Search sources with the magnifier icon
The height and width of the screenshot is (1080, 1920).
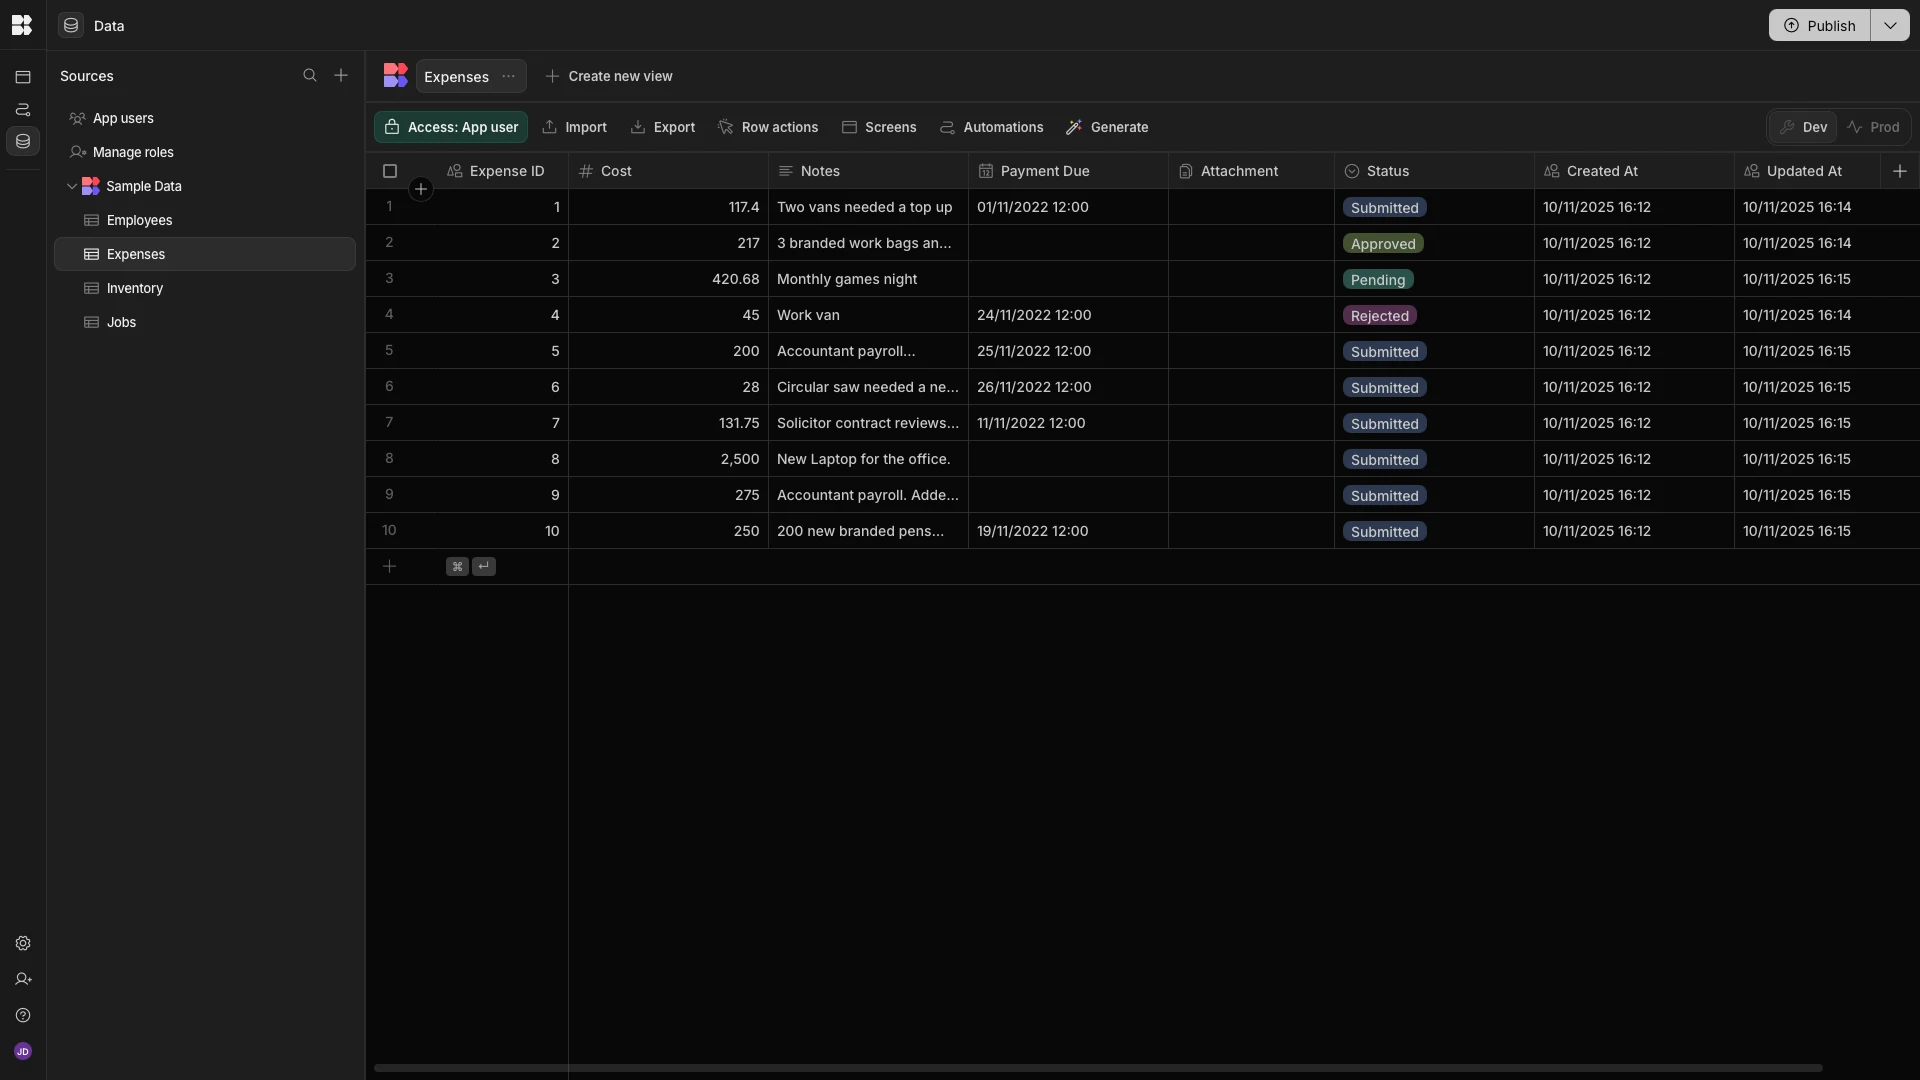(310, 75)
